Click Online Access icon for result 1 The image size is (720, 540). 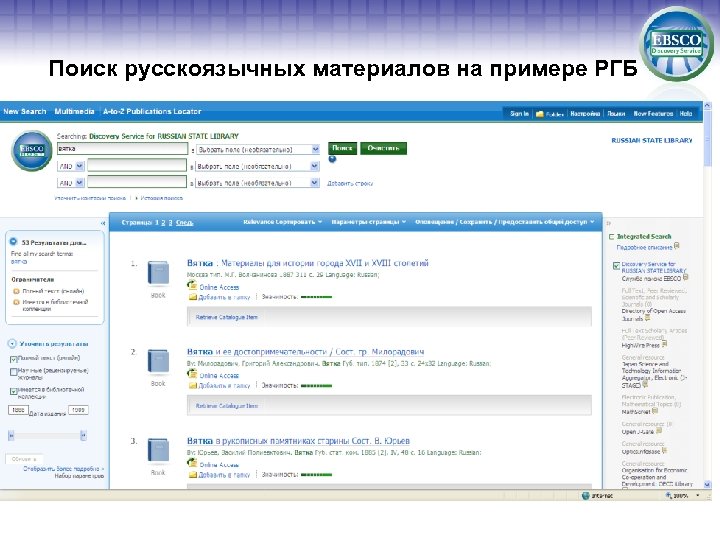[192, 286]
